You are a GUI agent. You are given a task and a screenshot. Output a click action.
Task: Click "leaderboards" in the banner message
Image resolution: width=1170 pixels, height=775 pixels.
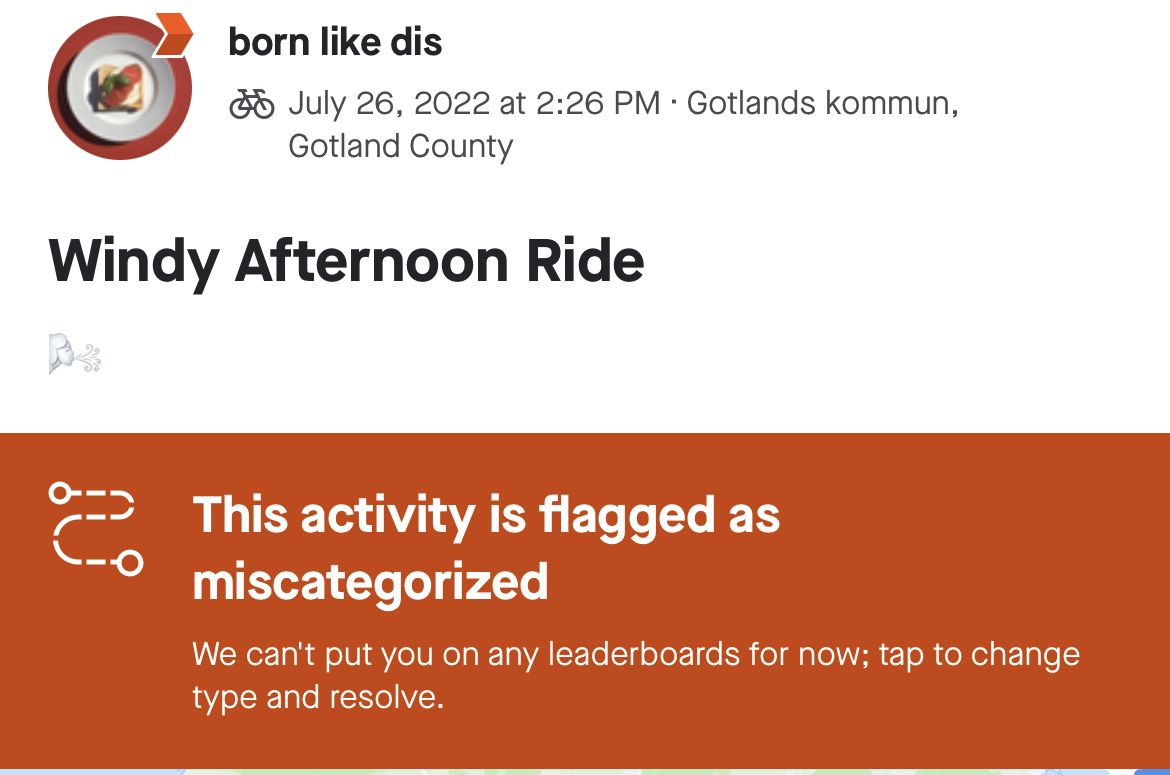coord(613,654)
